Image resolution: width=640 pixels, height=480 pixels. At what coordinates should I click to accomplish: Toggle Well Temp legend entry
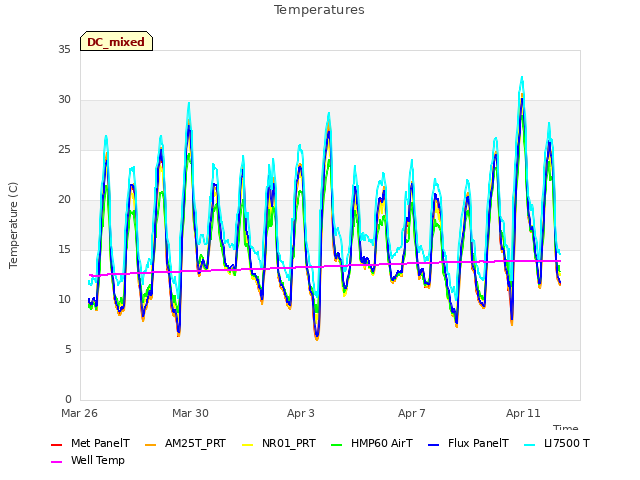(x=88, y=460)
